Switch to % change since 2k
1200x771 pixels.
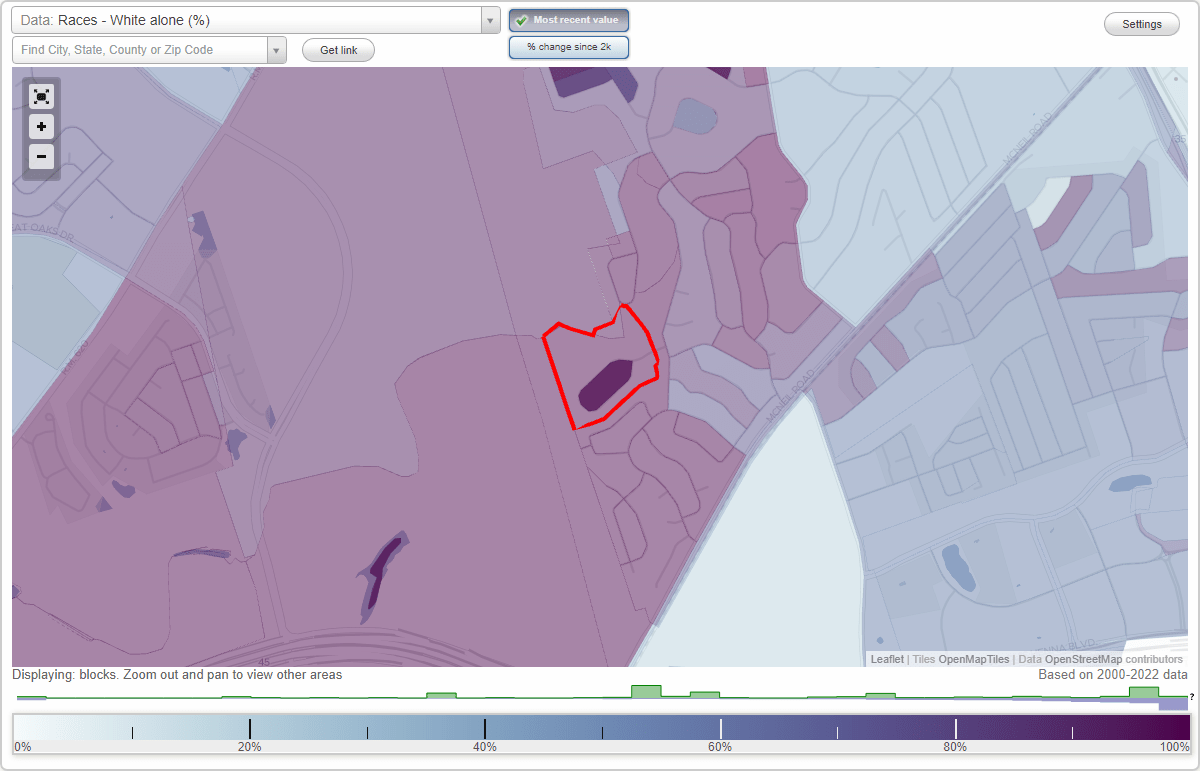(569, 47)
